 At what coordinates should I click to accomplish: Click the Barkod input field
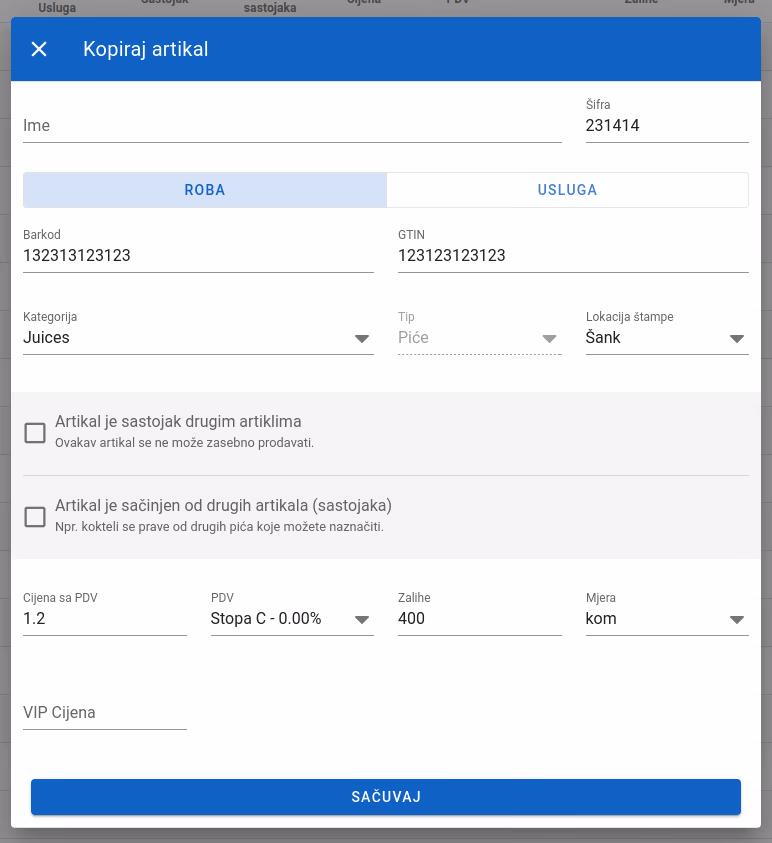pyautogui.click(x=198, y=255)
